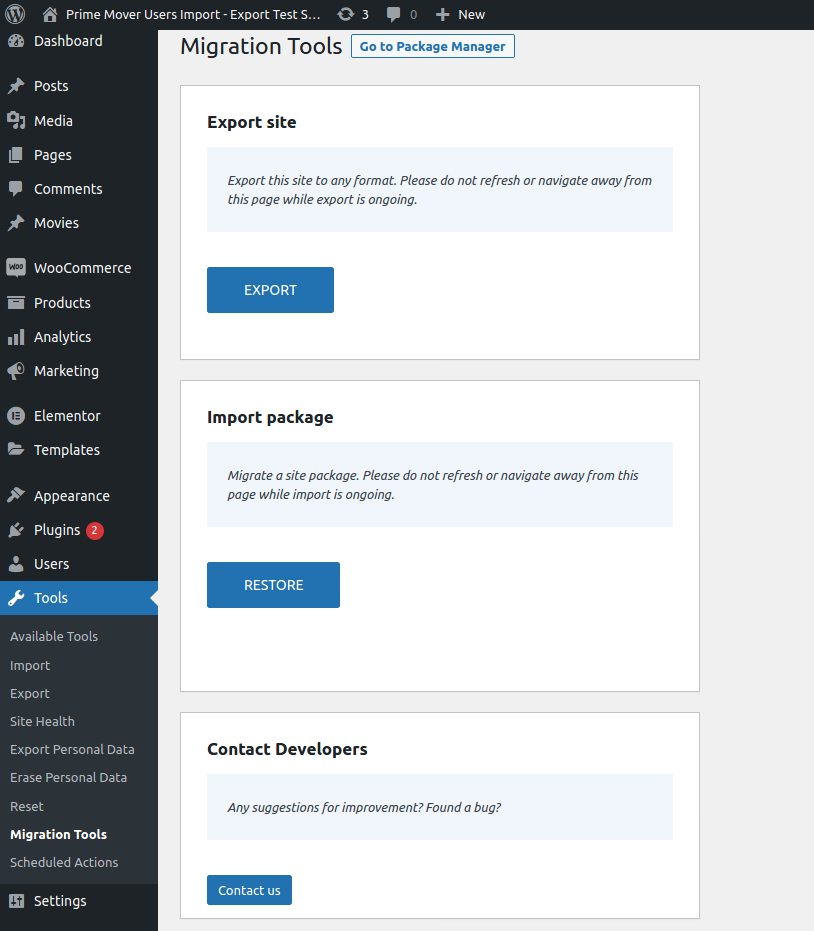The height and width of the screenshot is (931, 814).
Task: Click New in the admin bar
Action: 471,14
